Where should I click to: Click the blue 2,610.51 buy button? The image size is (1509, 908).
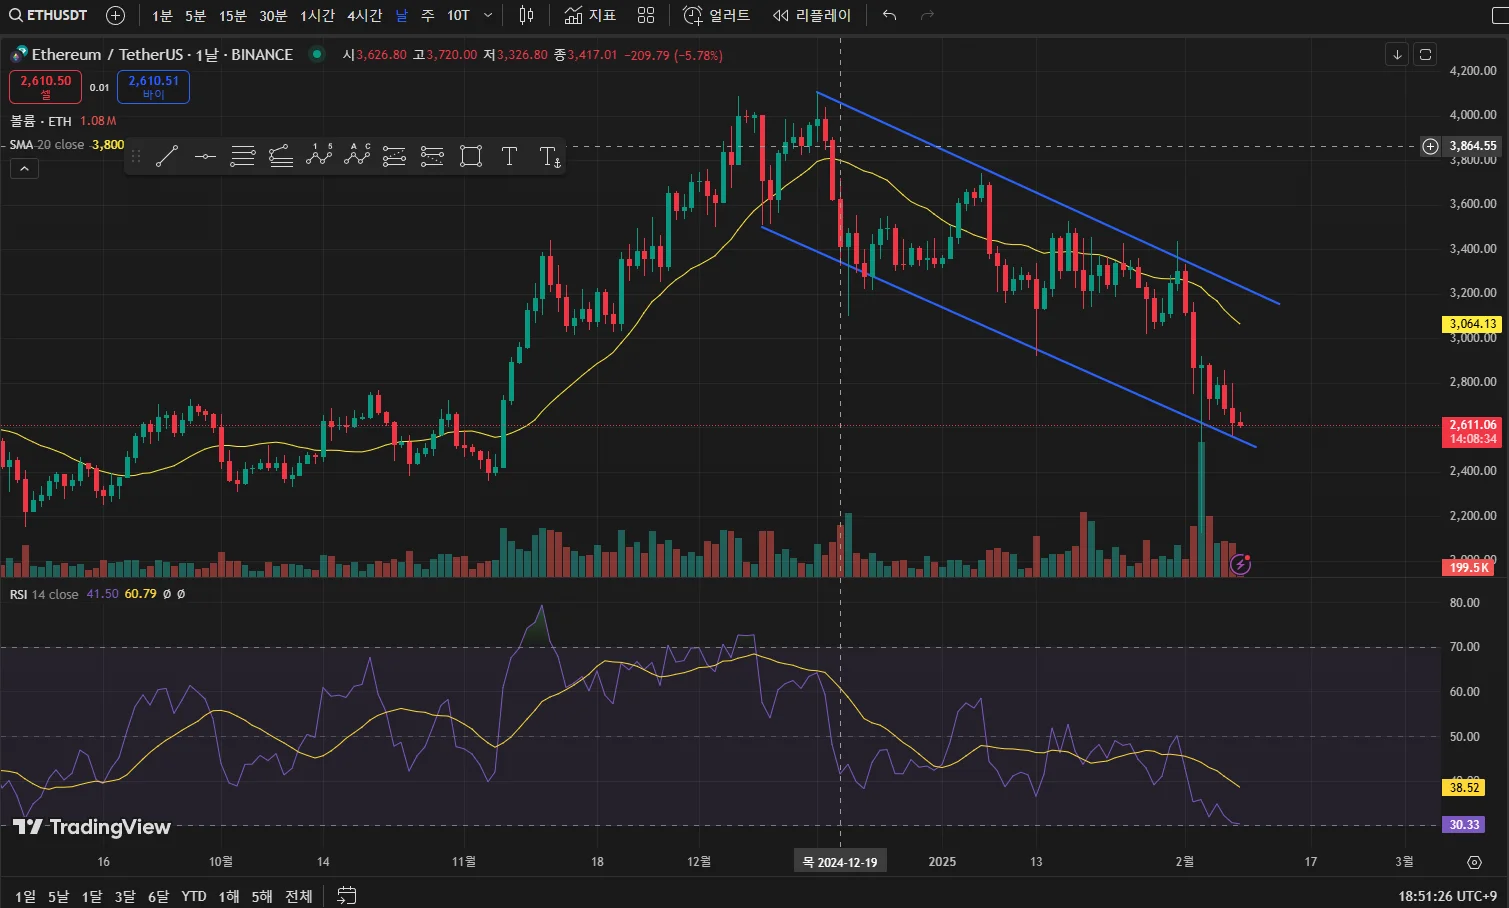(x=153, y=87)
